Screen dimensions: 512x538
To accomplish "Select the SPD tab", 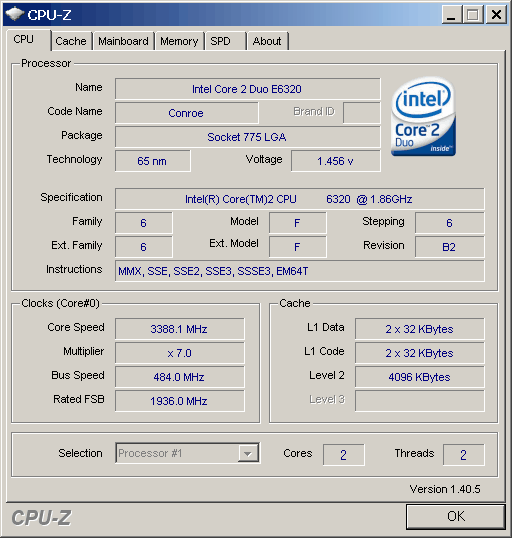I will coord(225,41).
